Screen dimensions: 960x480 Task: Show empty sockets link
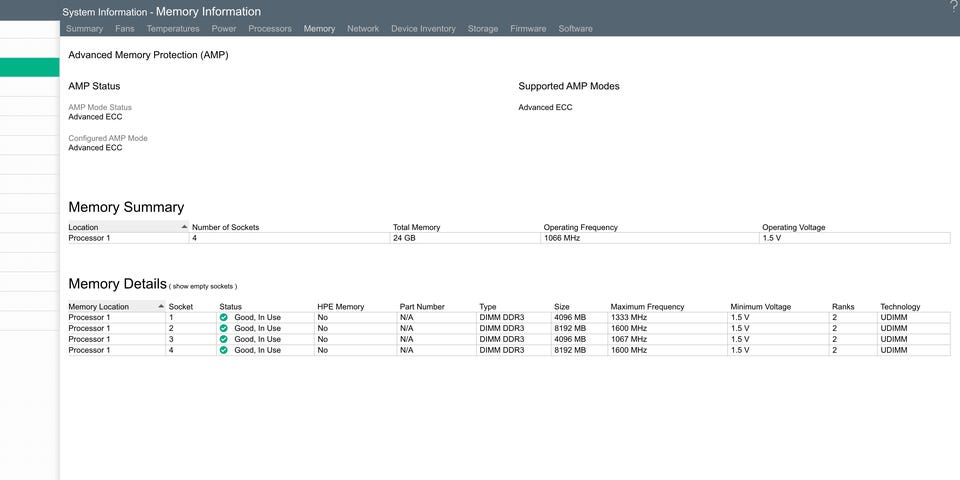coord(203,286)
